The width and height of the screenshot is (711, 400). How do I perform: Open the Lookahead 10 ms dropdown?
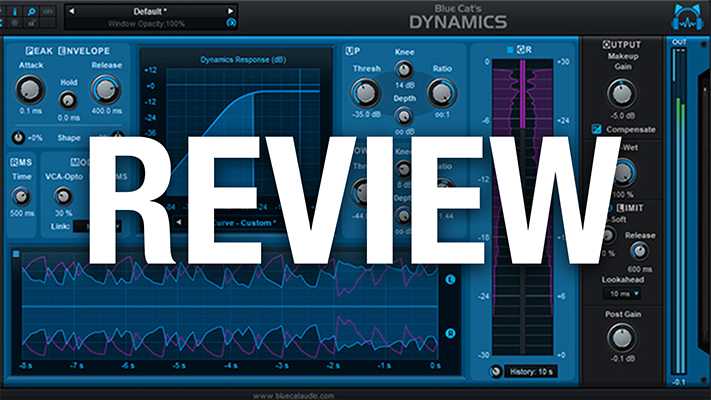tap(619, 295)
